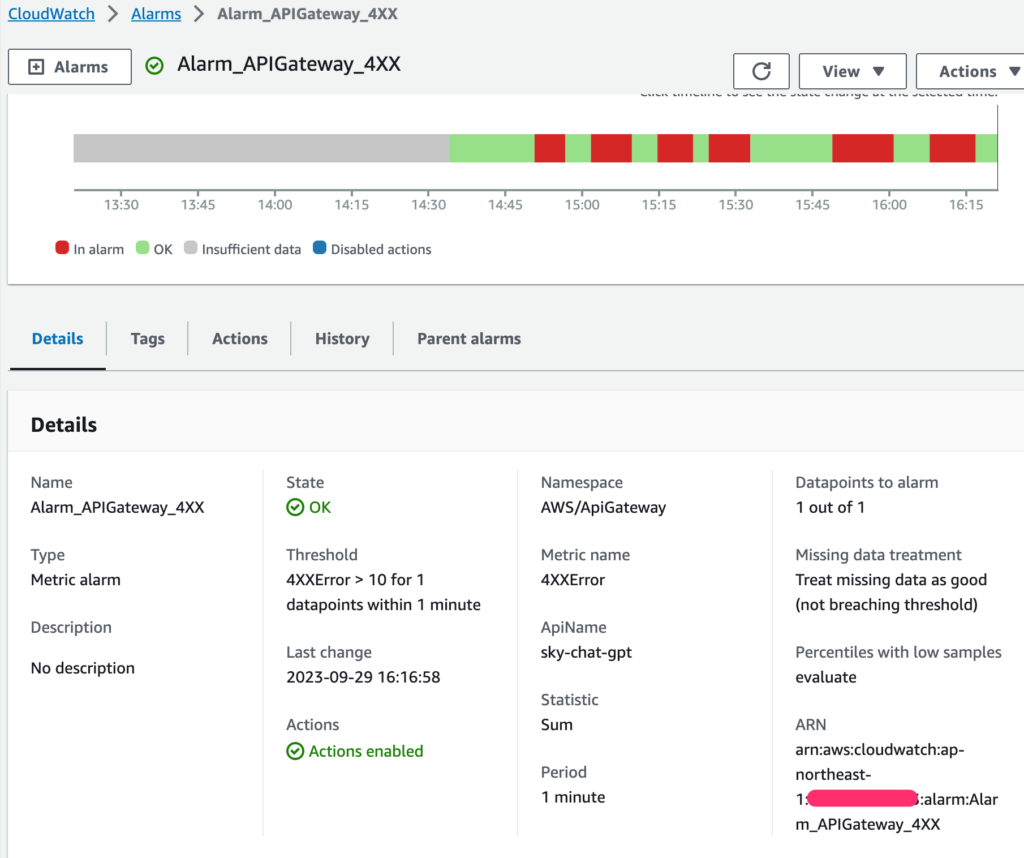The height and width of the screenshot is (858, 1024).
Task: Click the 'evaluate' percentiles value
Action: pyautogui.click(x=826, y=677)
